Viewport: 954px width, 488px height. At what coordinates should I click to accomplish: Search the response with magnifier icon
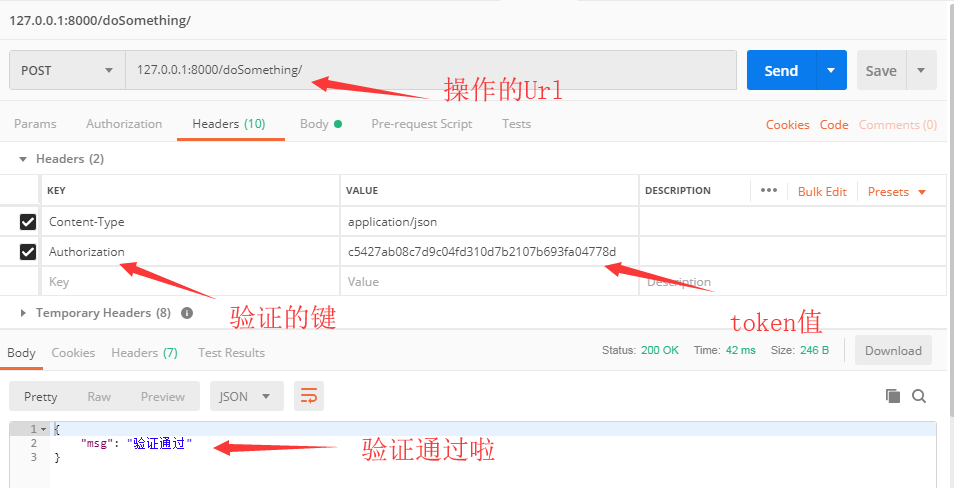click(919, 397)
